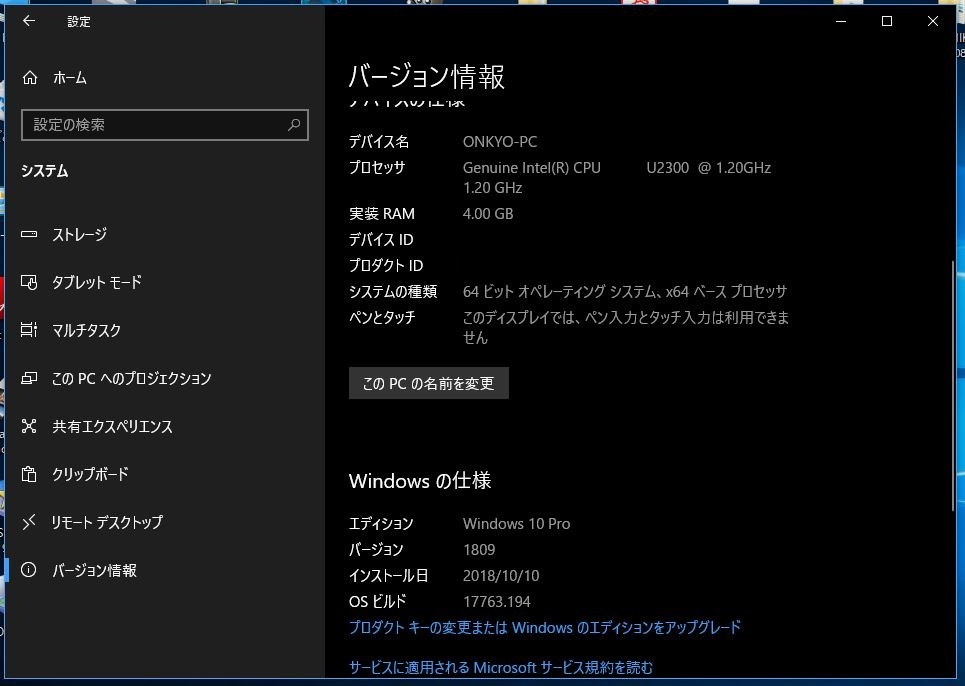Click the Windows 10 Pro edition value
Viewport: 965px width, 686px height.
pyautogui.click(x=516, y=524)
